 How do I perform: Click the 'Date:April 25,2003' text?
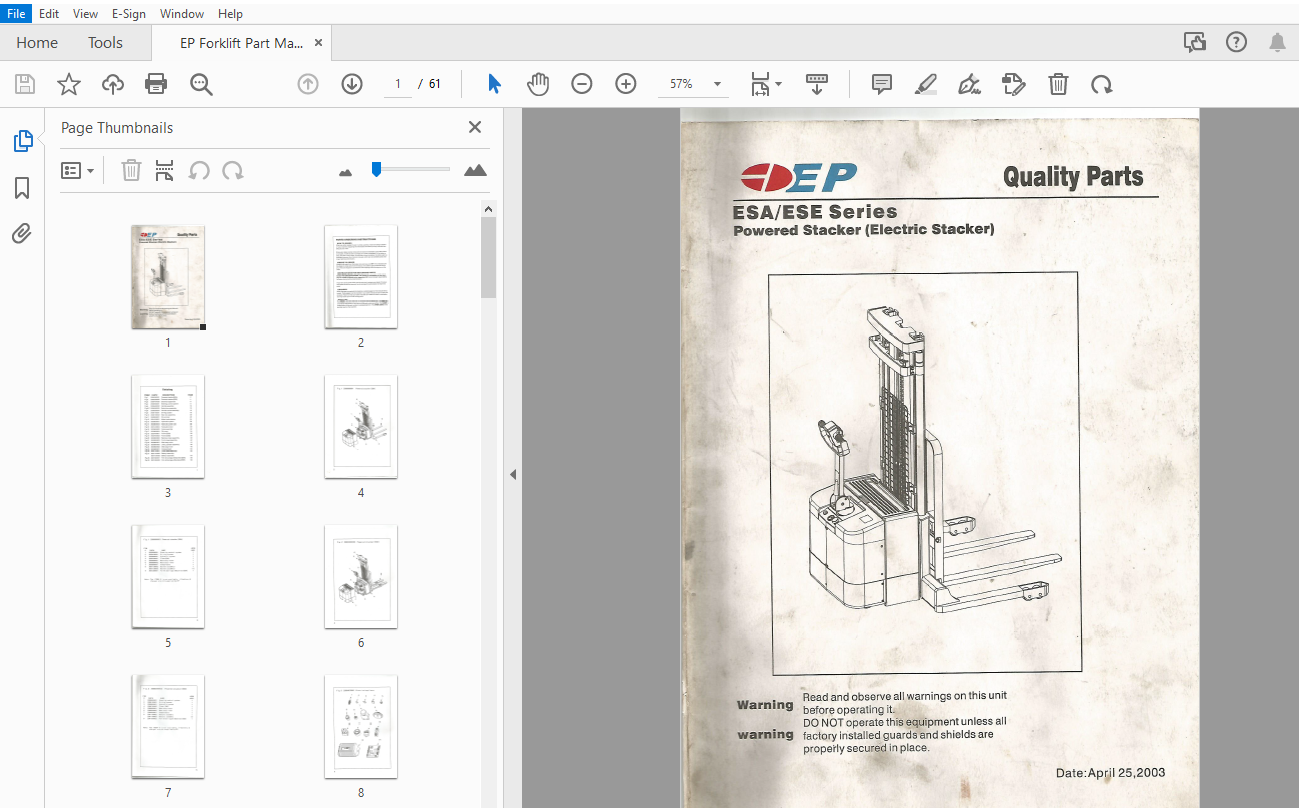click(1110, 773)
